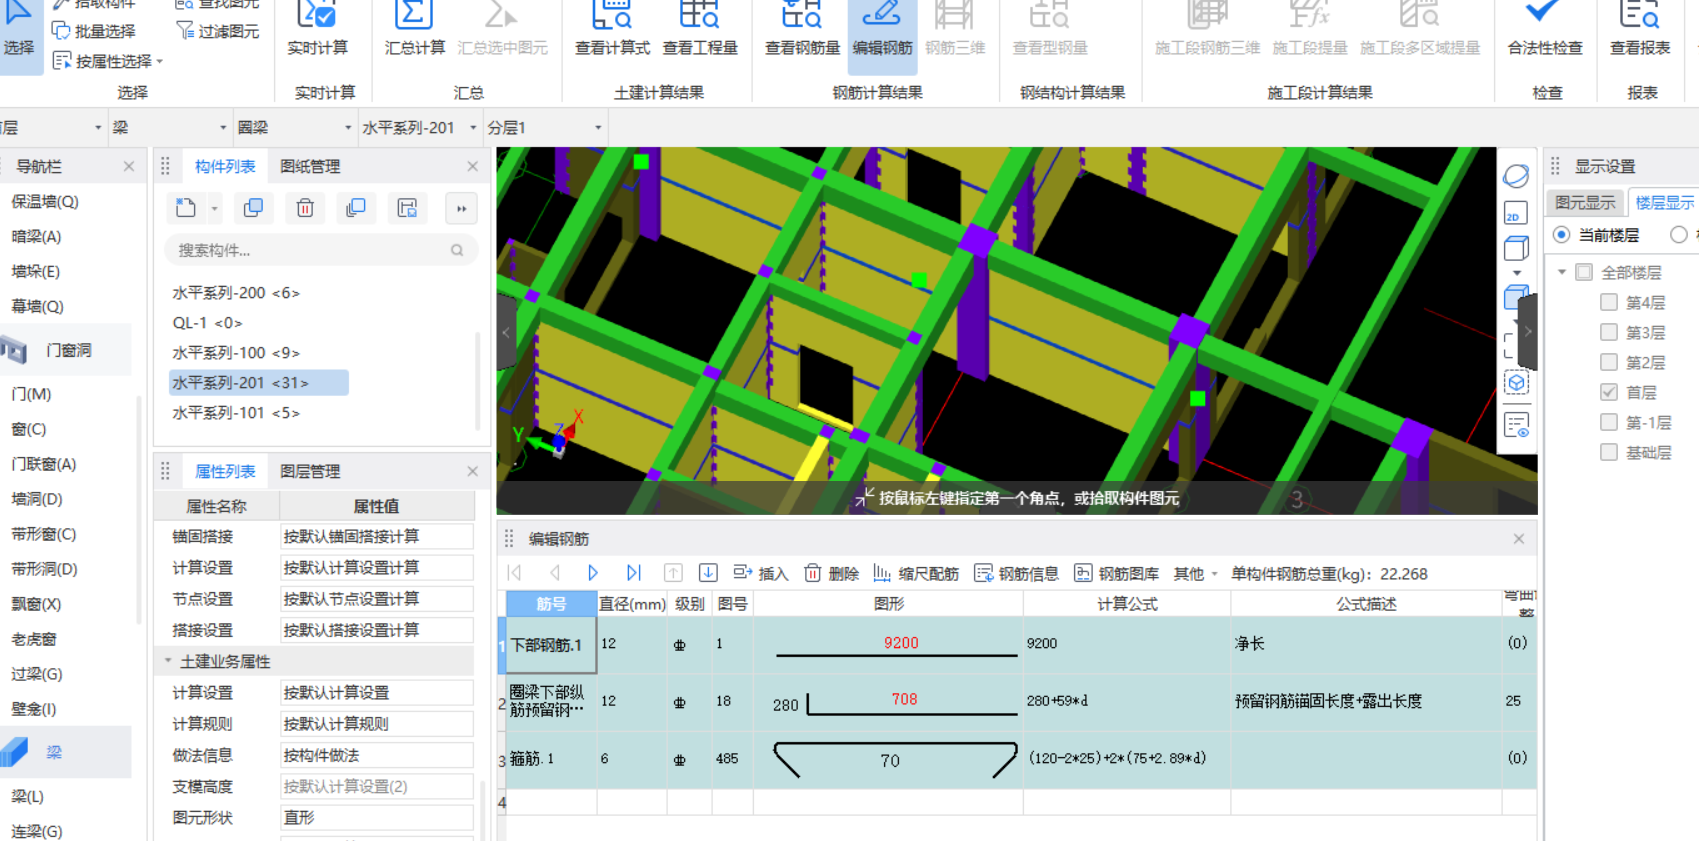This screenshot has height=841, width=1699.
Task: Click 删除 in the rebar editor
Action: [832, 573]
